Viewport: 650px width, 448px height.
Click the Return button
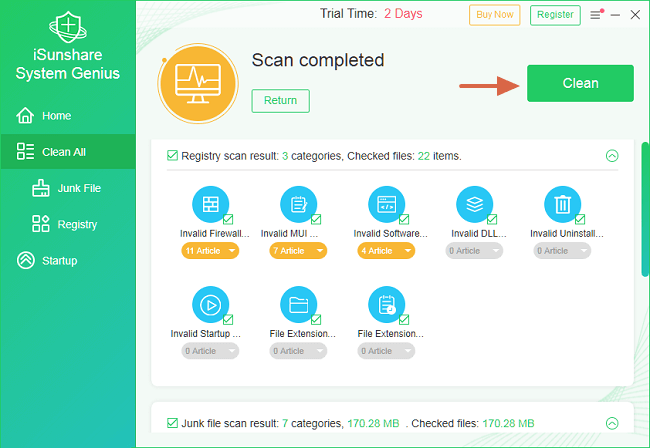point(281,101)
